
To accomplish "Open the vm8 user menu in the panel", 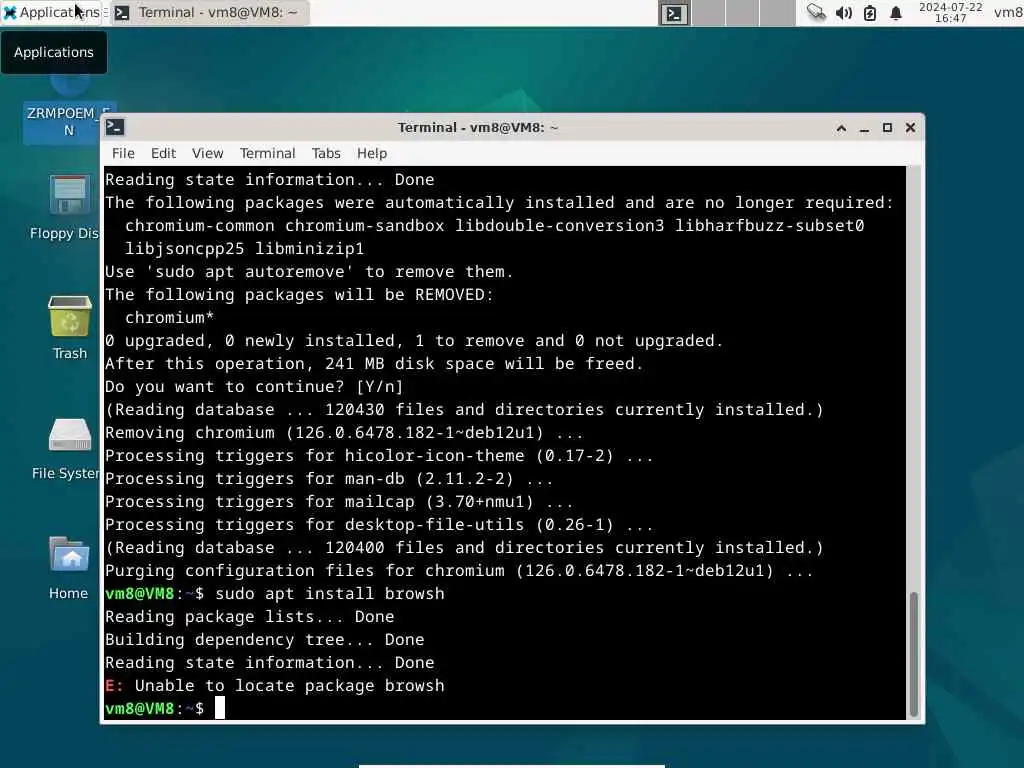I will pyautogui.click(x=1008, y=12).
